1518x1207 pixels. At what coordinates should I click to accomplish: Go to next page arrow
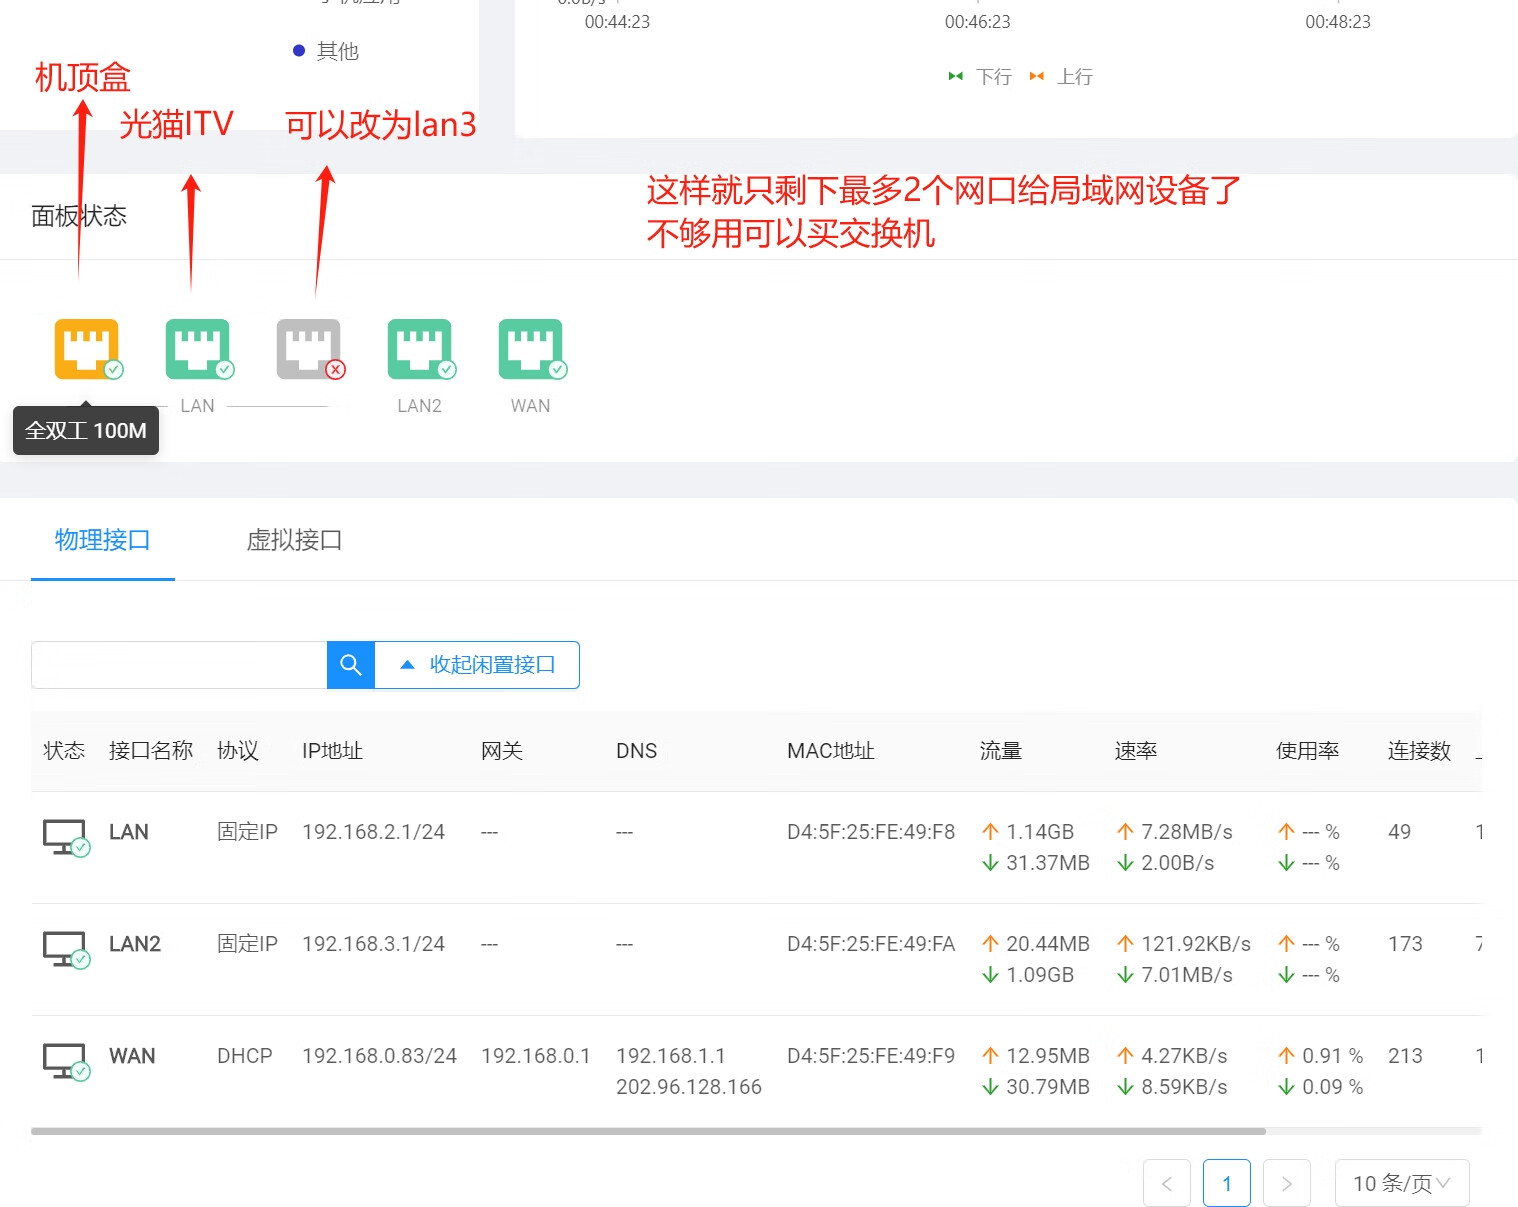[x=1287, y=1183]
